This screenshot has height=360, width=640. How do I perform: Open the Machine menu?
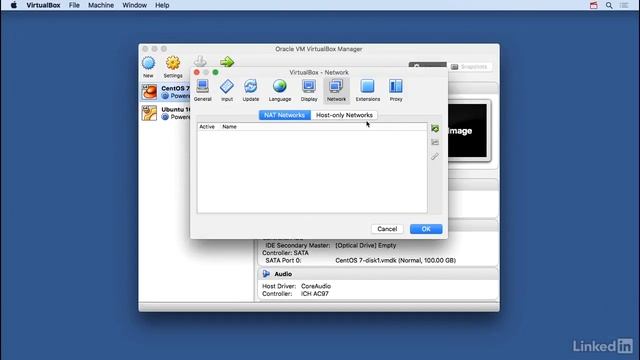coord(101,5)
